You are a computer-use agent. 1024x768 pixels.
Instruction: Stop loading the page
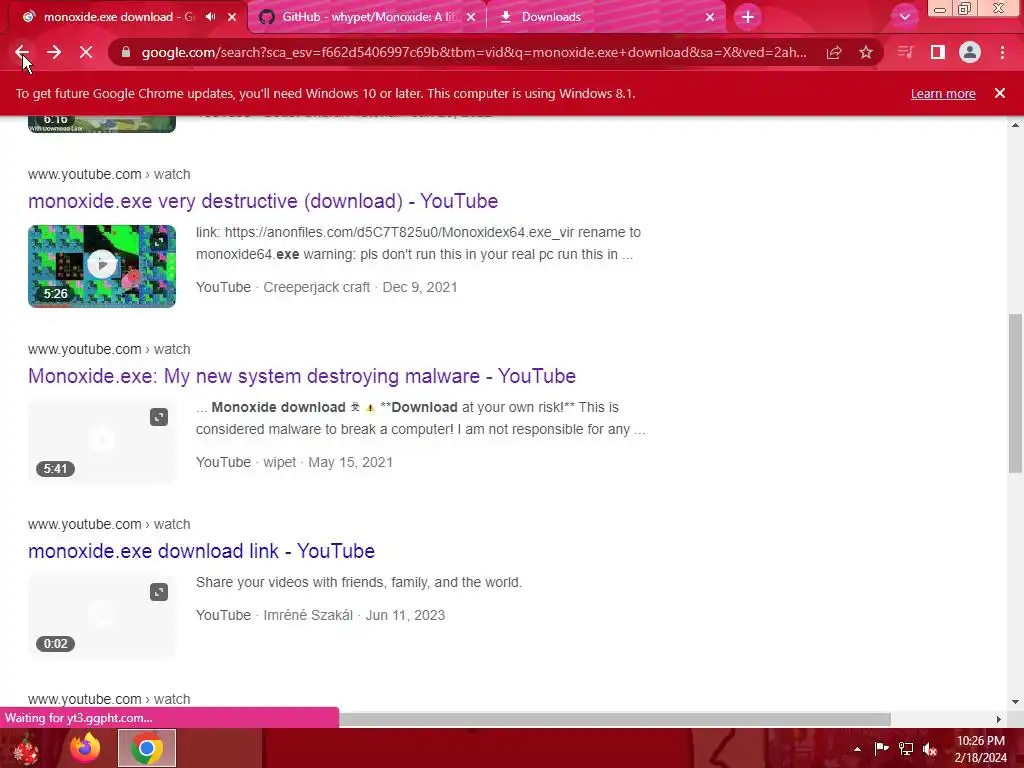coord(86,52)
